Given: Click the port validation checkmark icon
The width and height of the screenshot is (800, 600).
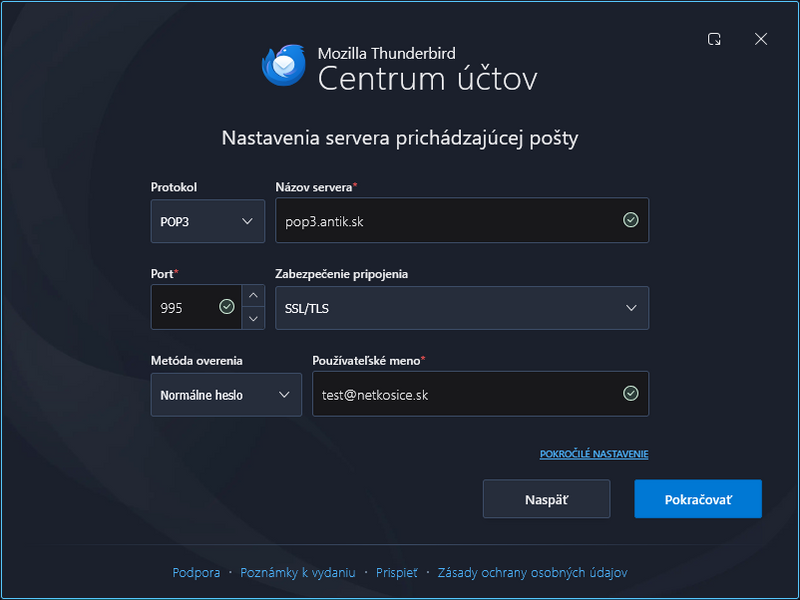Looking at the screenshot, I should coord(227,307).
